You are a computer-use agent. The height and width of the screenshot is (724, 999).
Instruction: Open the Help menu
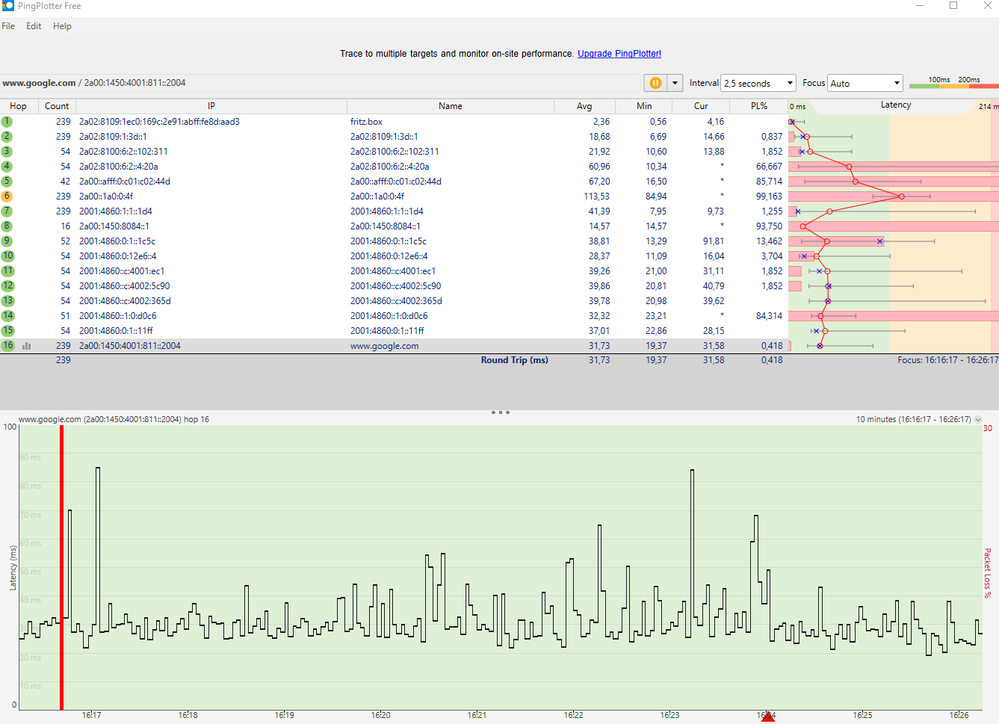(x=62, y=26)
